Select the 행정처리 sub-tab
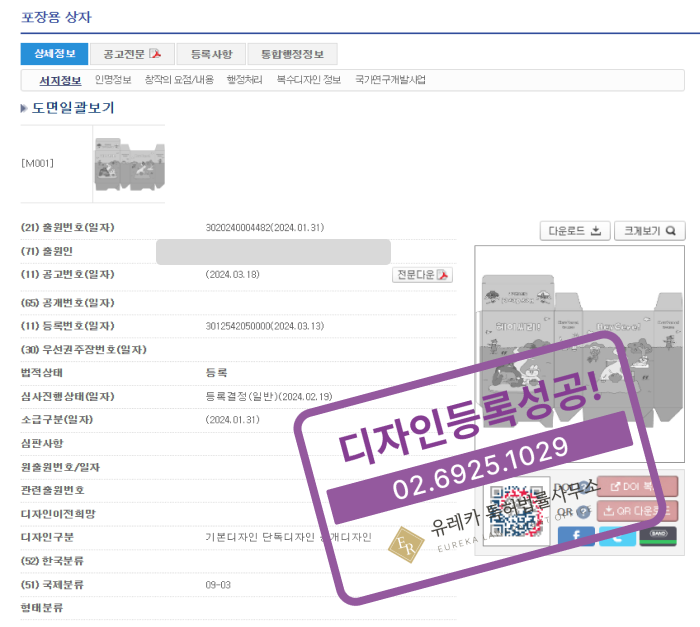 [x=245, y=79]
